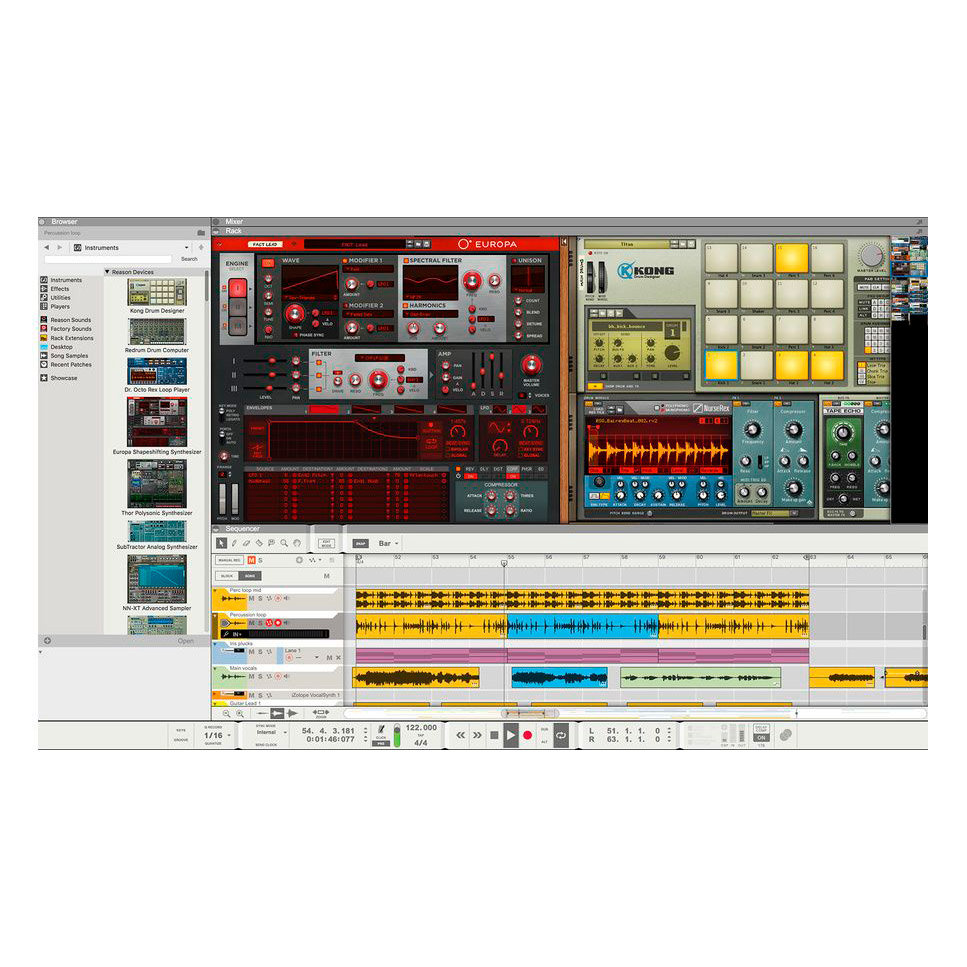Screen dimensions: 967x967
Task: Switch sequencer to Block view
Action: click(227, 575)
